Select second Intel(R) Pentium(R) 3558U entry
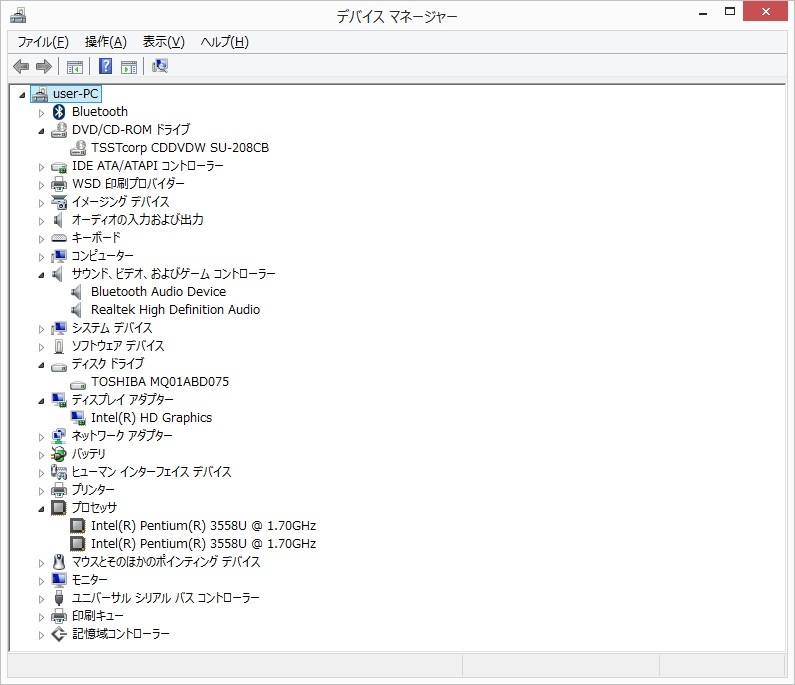Viewport: 795px width, 685px height. (203, 544)
